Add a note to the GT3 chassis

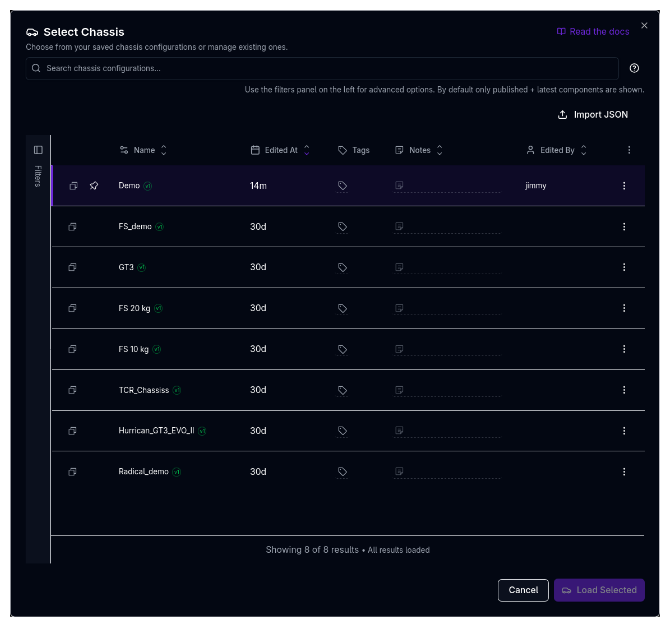447,267
